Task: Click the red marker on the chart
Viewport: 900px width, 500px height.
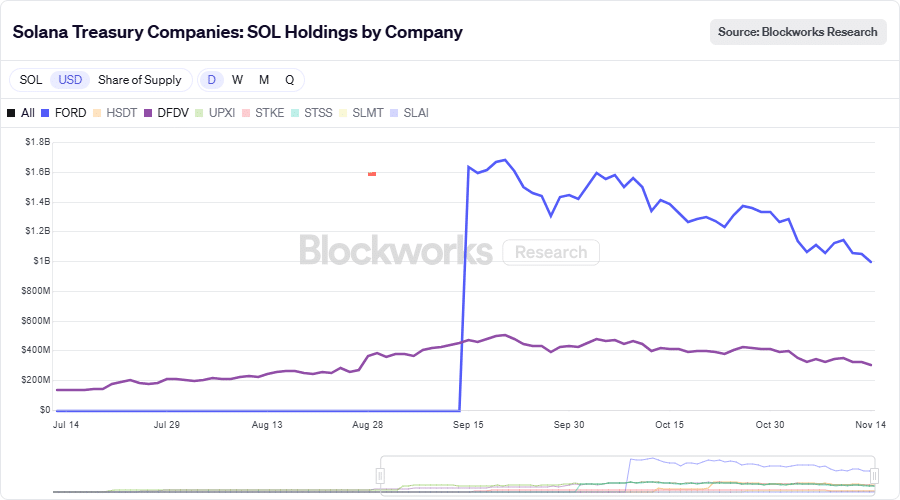Action: (372, 174)
